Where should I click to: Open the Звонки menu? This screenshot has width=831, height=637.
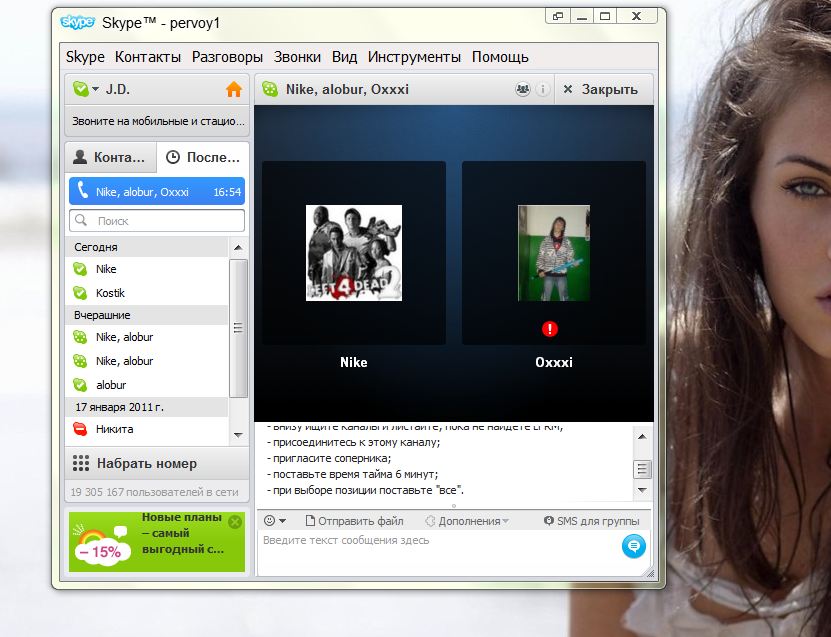pos(297,57)
